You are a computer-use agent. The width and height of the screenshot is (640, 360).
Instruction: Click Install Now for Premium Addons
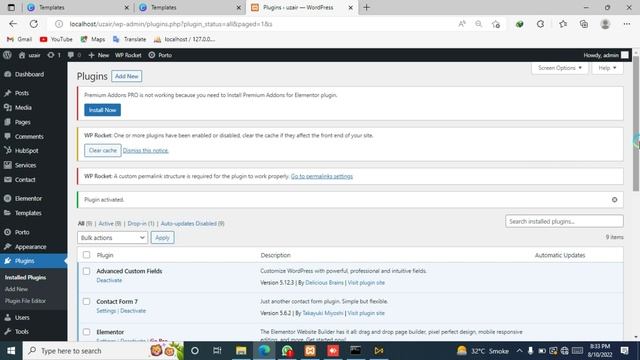coord(102,110)
